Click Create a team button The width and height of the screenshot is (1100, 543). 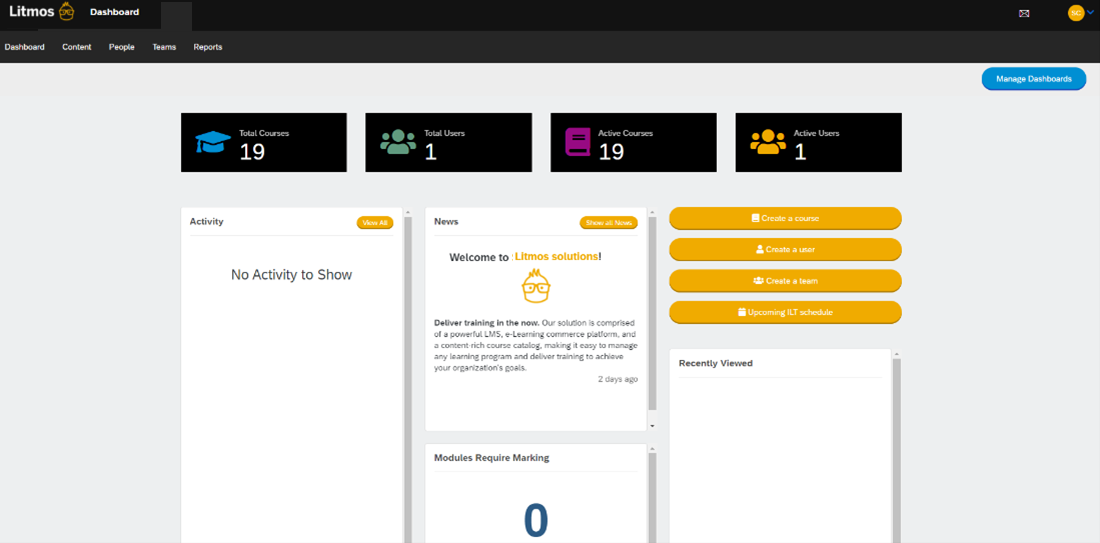click(785, 281)
